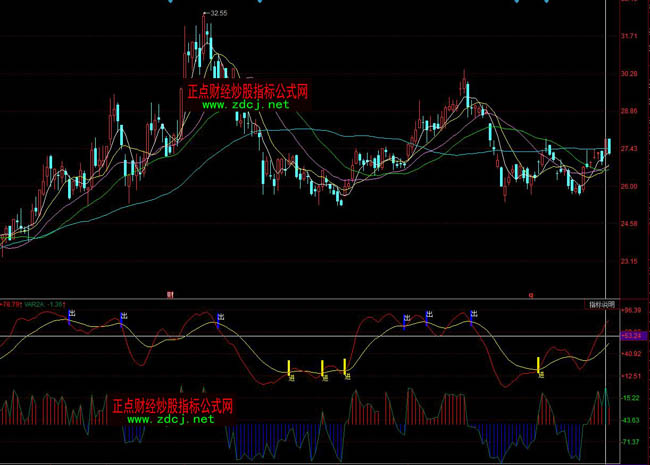Click the q marker below the price chart
Screen dimensions: 650x465
coord(531,295)
